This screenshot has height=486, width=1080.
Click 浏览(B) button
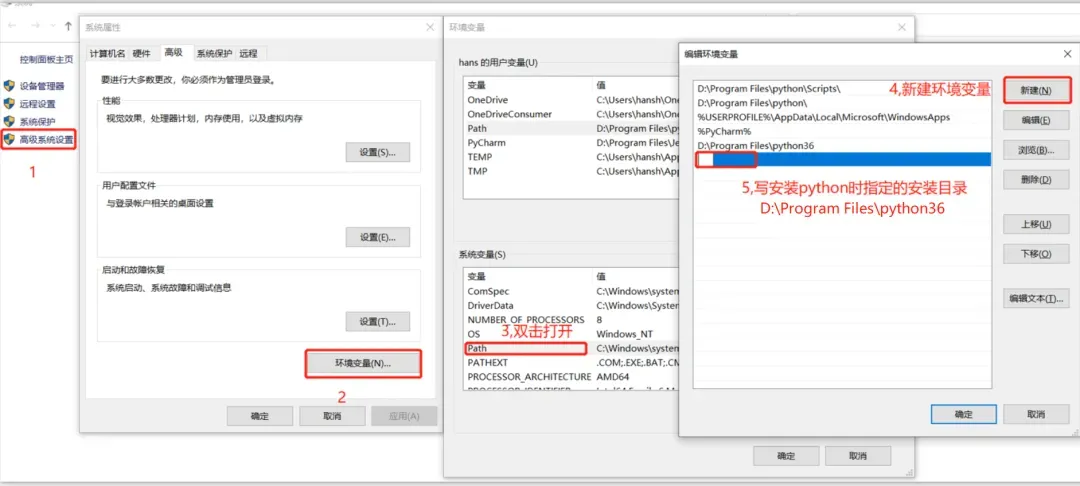pyautogui.click(x=1036, y=150)
